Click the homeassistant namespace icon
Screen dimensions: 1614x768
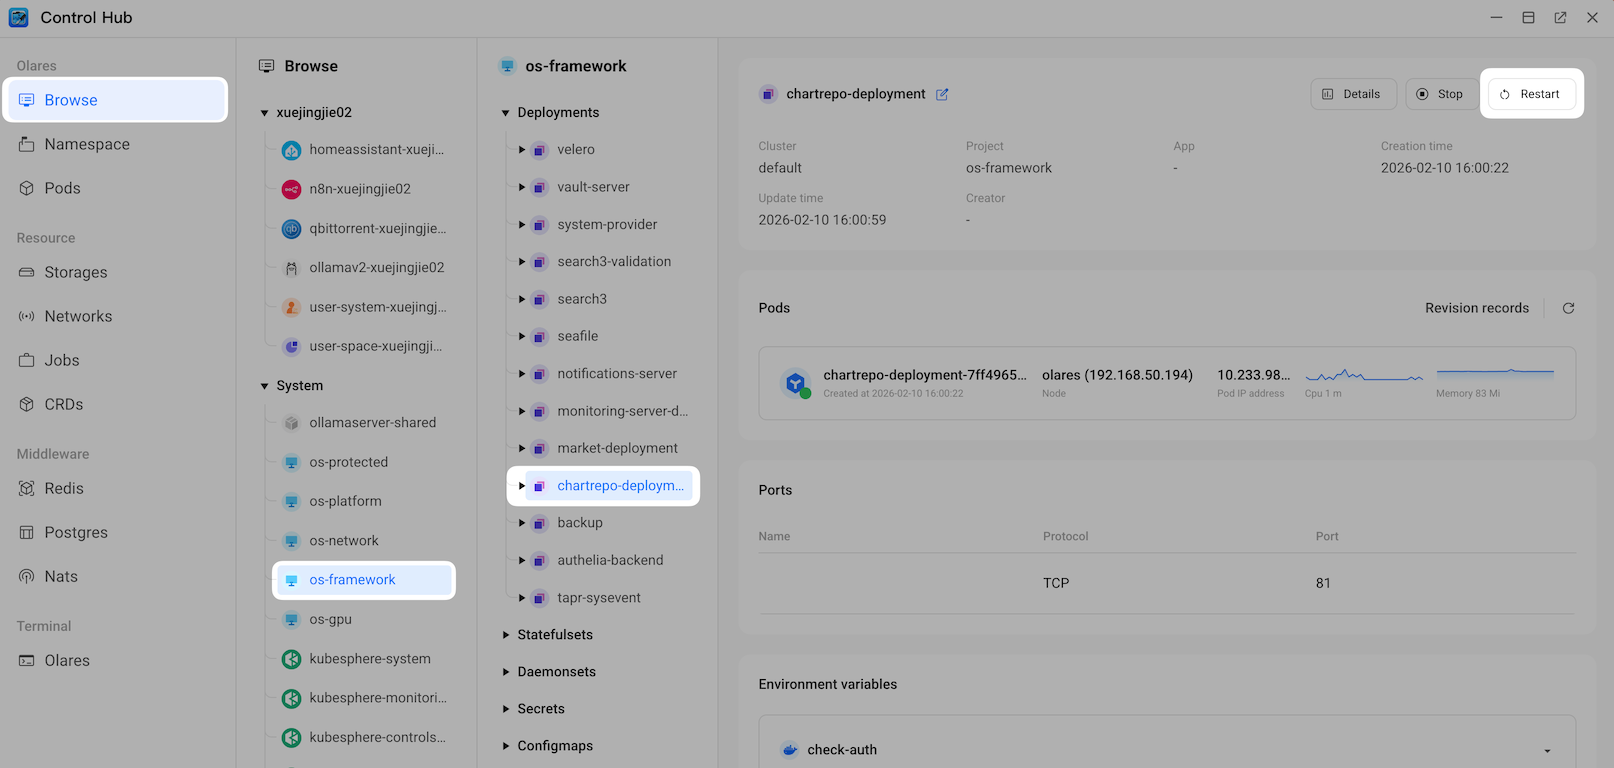point(291,150)
